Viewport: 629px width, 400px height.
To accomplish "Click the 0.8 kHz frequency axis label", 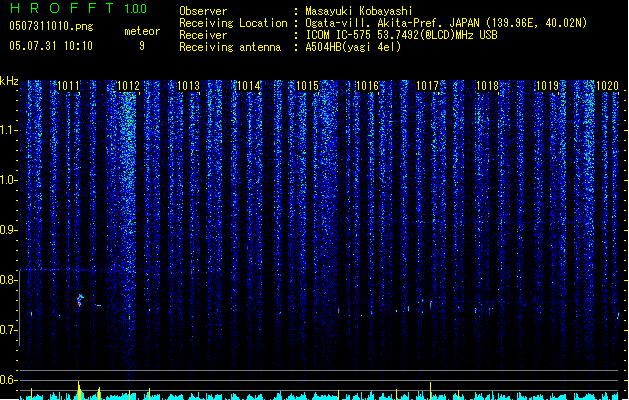I will pos(8,280).
